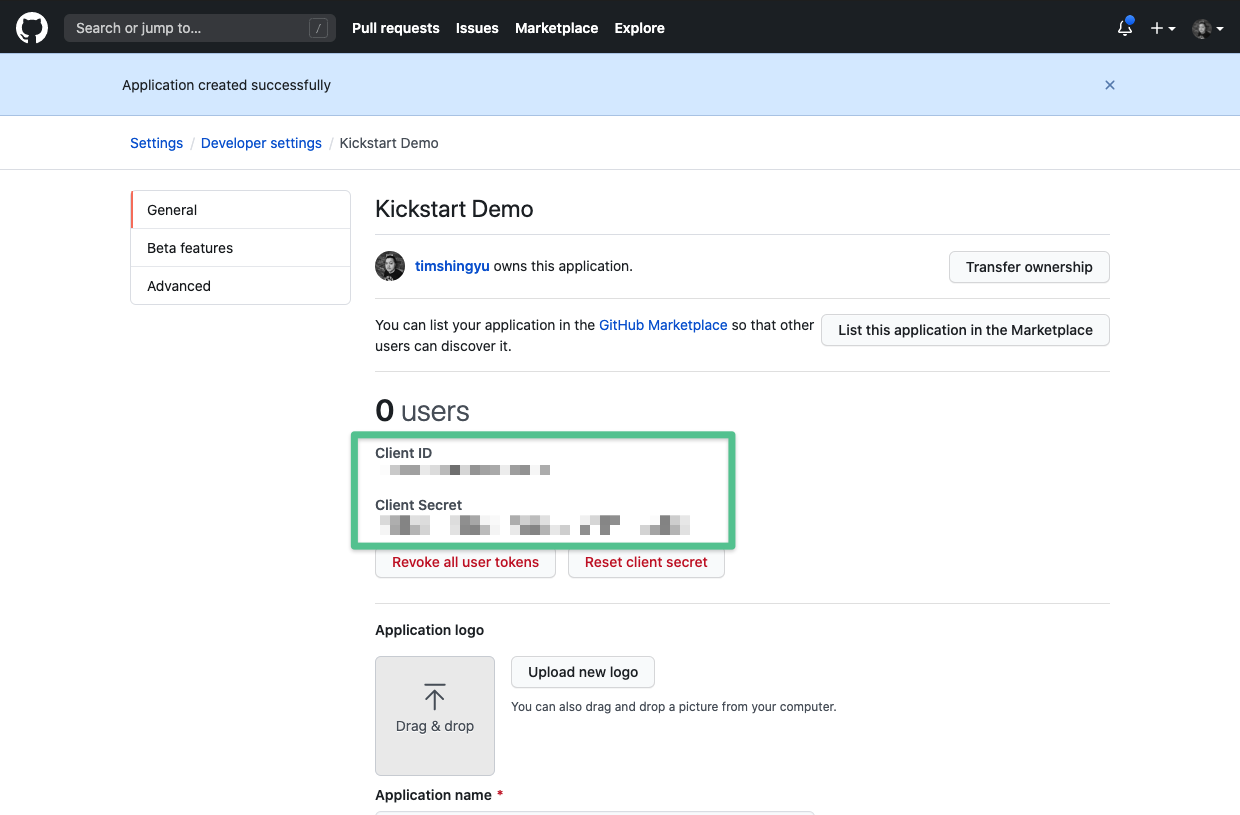Click the Kickstart Demo breadcrumb text
The height and width of the screenshot is (815, 1240).
tap(389, 143)
